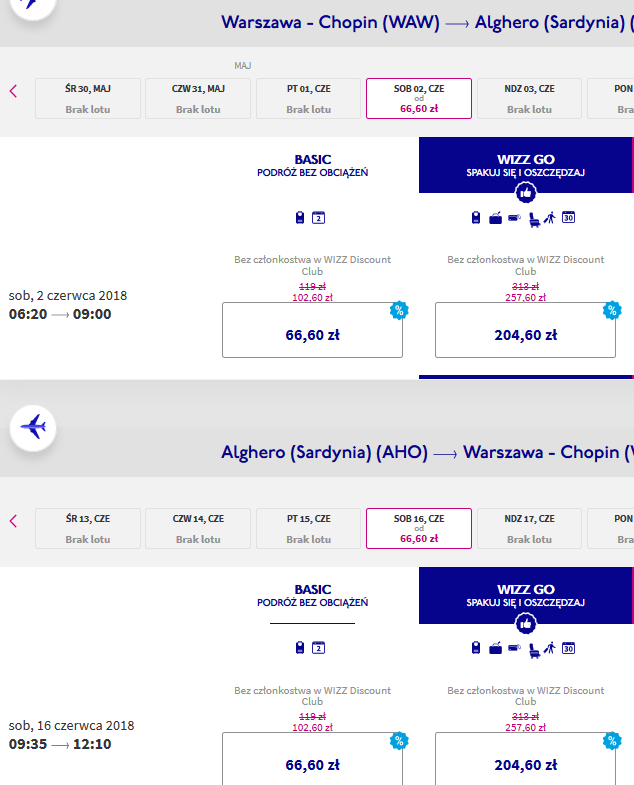Click the return flight airplane icon
The width and height of the screenshot is (634, 785).
(33, 428)
